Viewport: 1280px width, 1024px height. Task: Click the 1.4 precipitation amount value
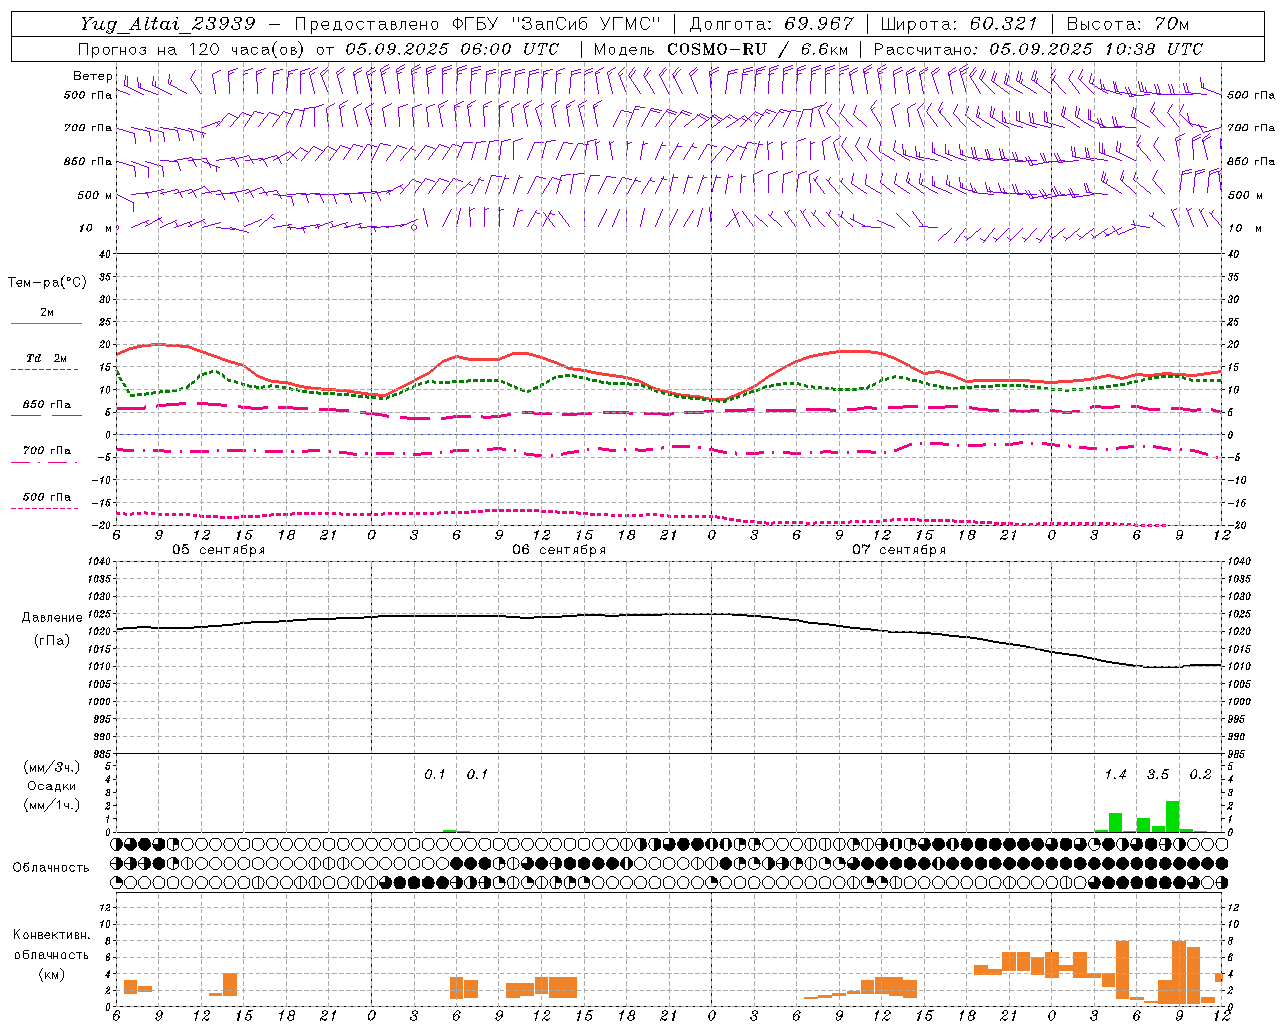pos(1115,775)
